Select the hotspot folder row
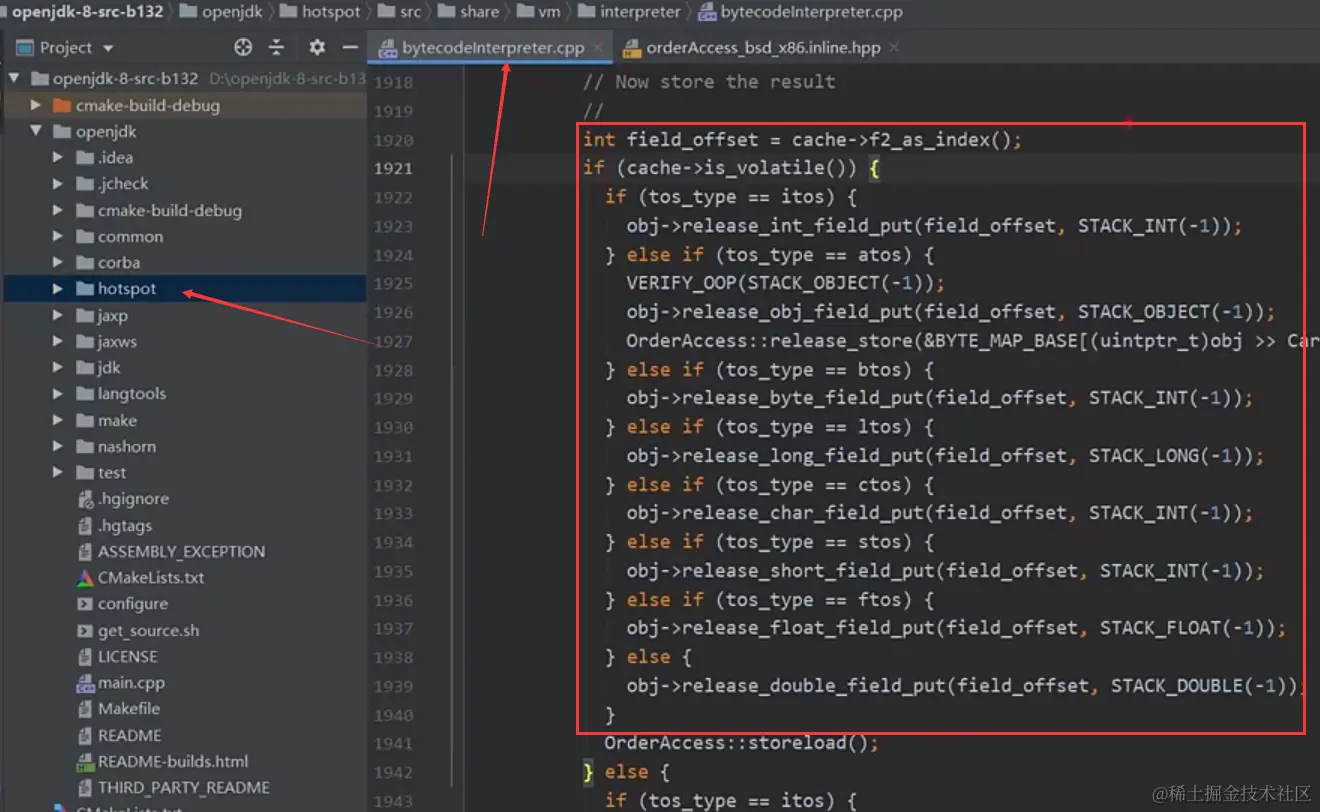This screenshot has height=812, width=1320. [184, 289]
